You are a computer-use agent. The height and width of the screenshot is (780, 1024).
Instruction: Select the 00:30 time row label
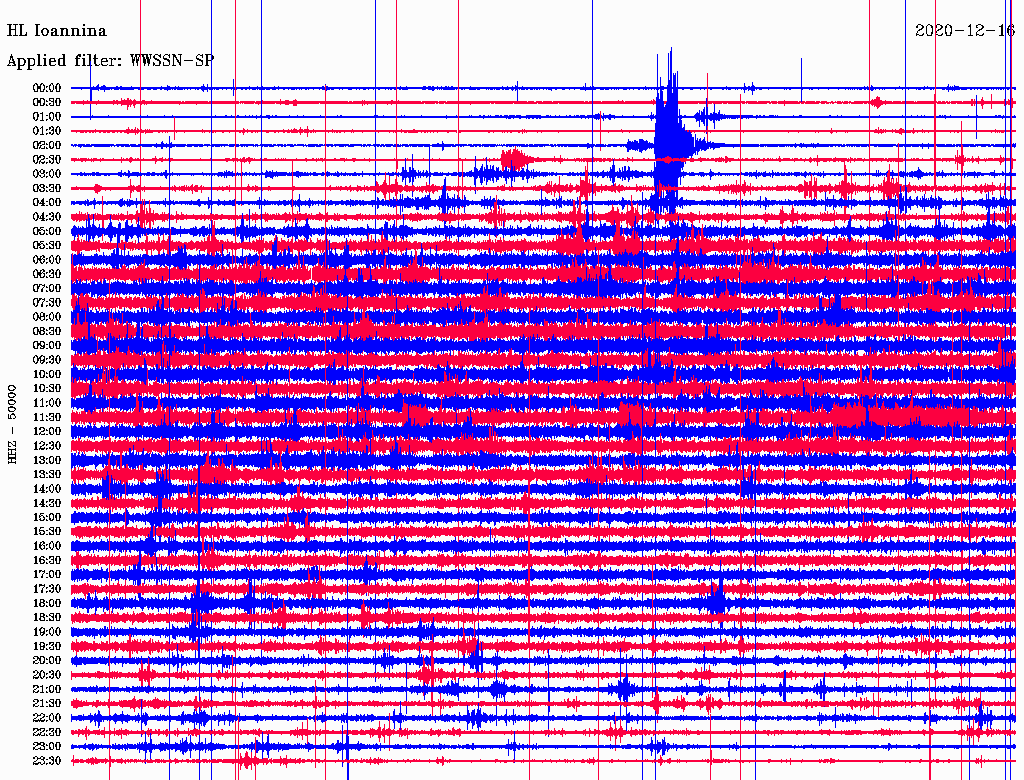(47, 103)
